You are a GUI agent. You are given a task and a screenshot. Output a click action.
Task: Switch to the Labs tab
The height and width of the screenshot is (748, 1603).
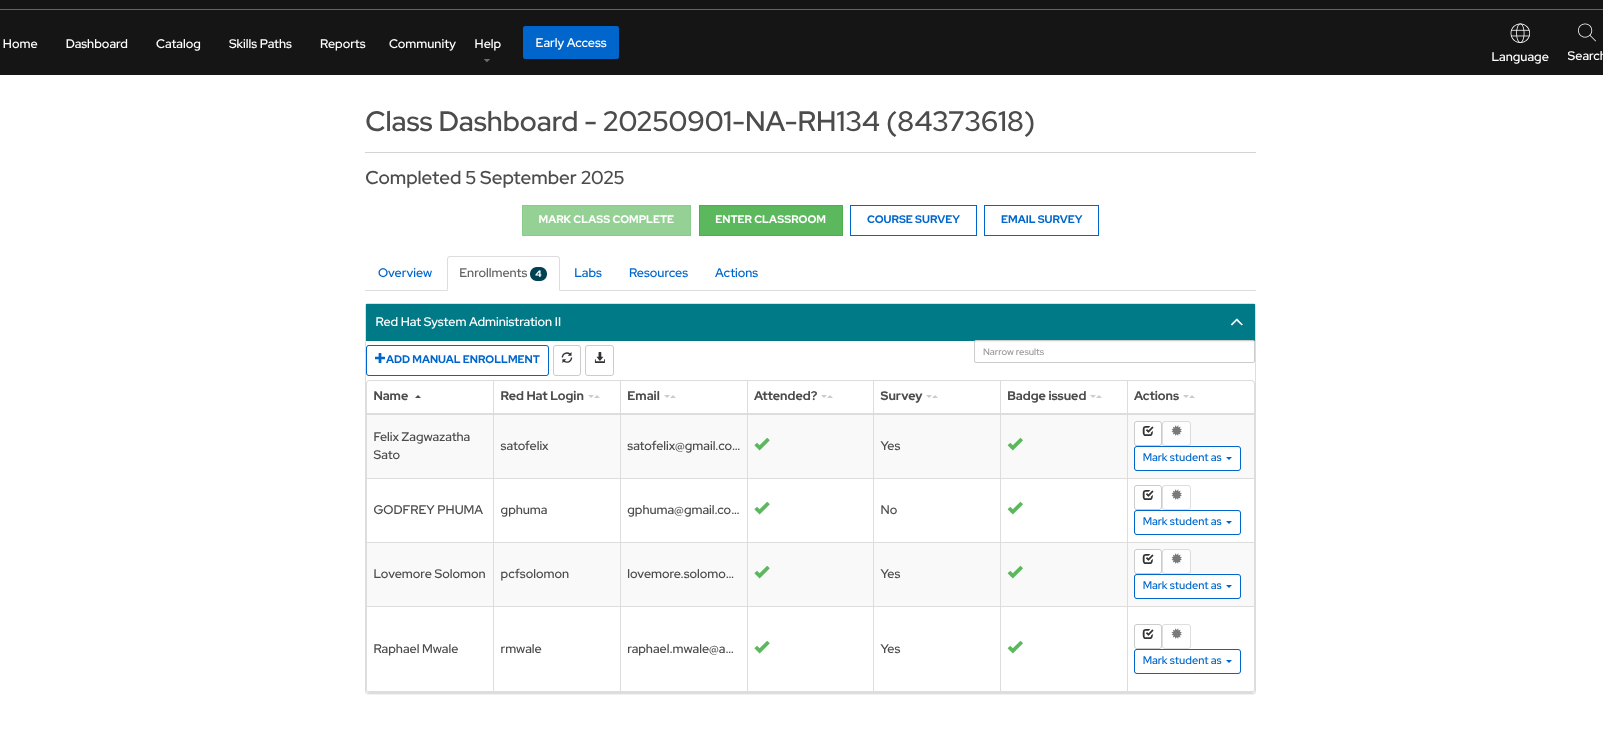tap(587, 273)
